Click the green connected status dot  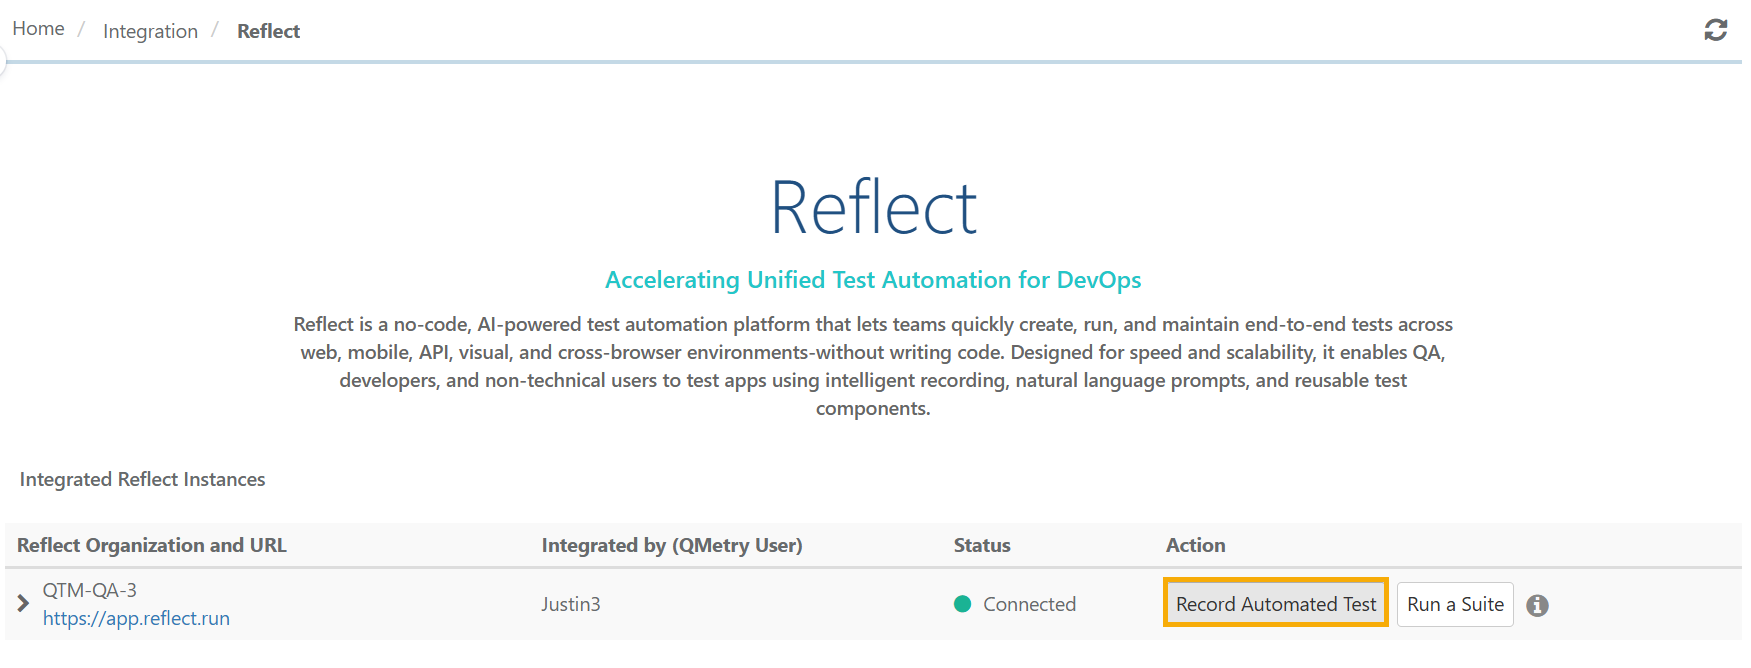click(x=963, y=603)
